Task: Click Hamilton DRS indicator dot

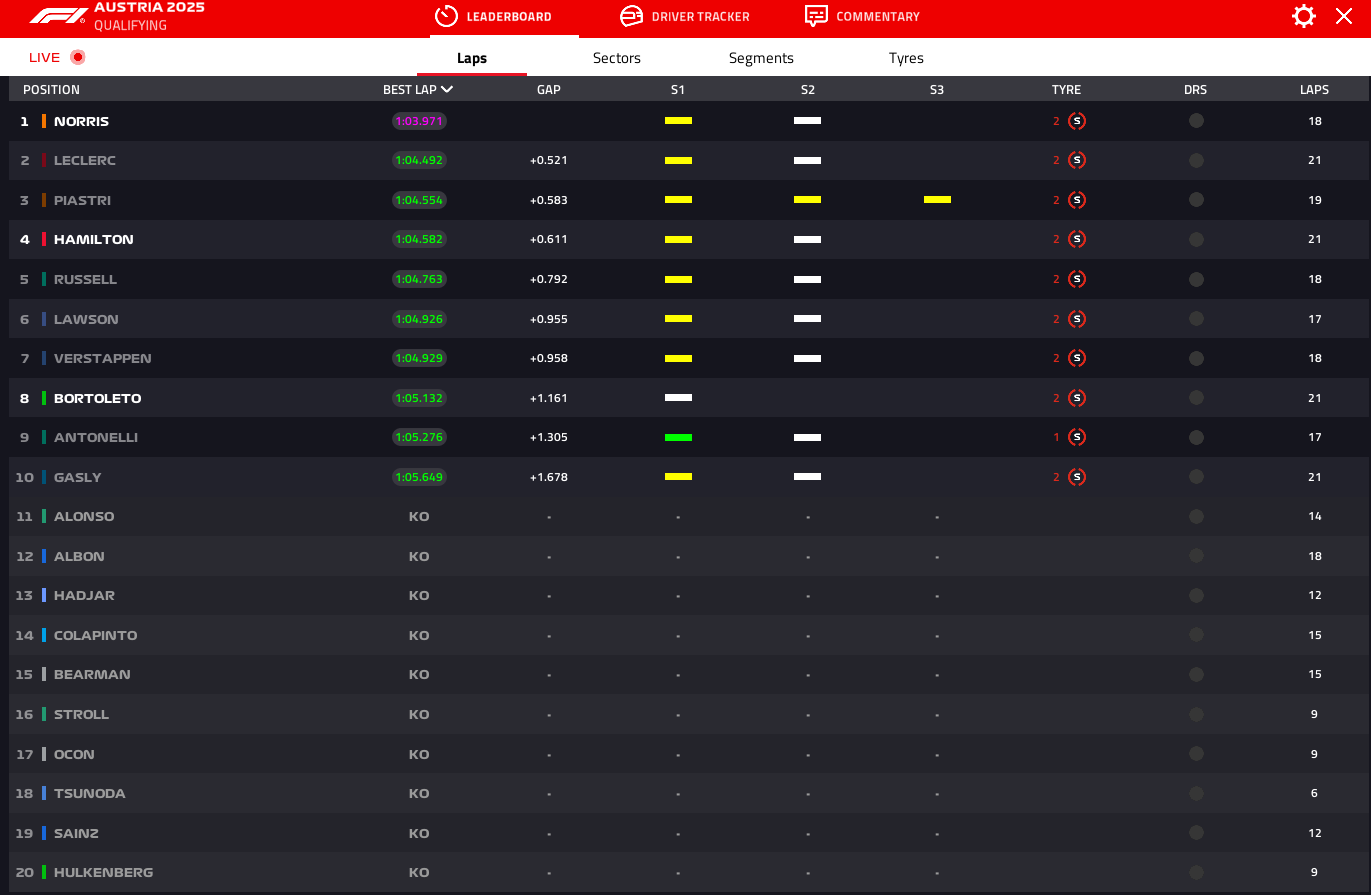Action: 1196,239
